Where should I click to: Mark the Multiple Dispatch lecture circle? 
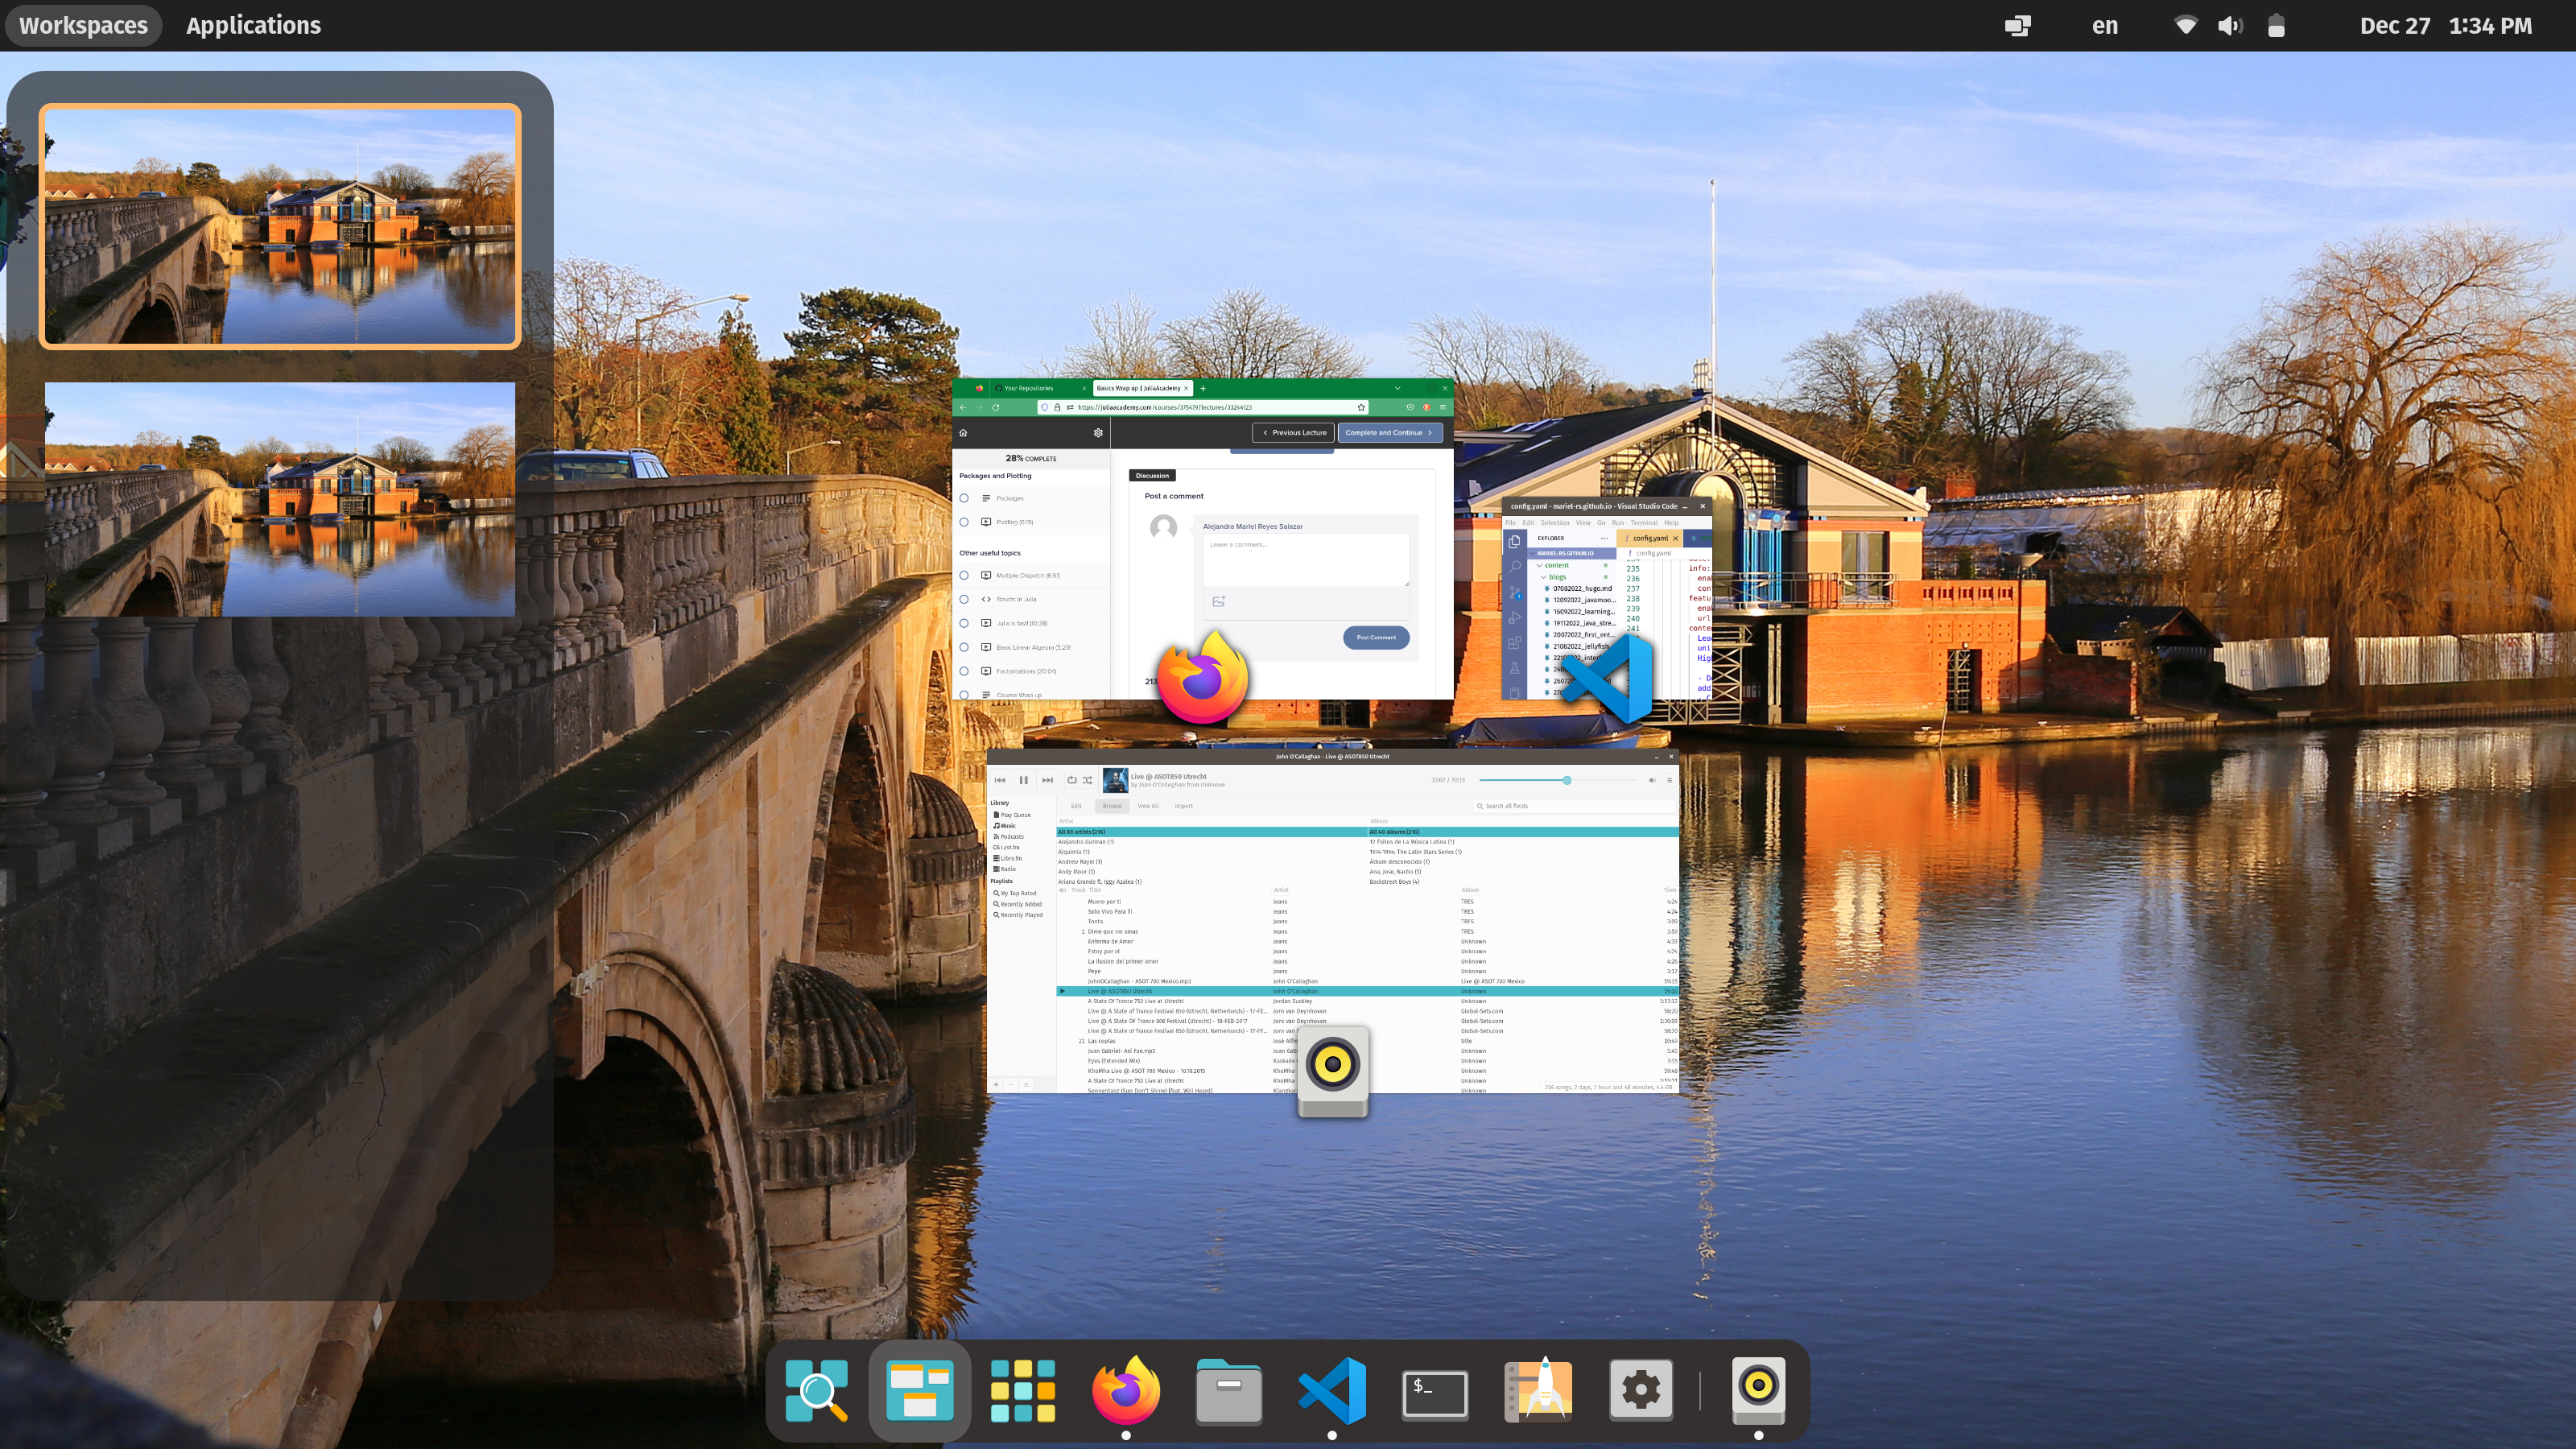click(x=964, y=576)
